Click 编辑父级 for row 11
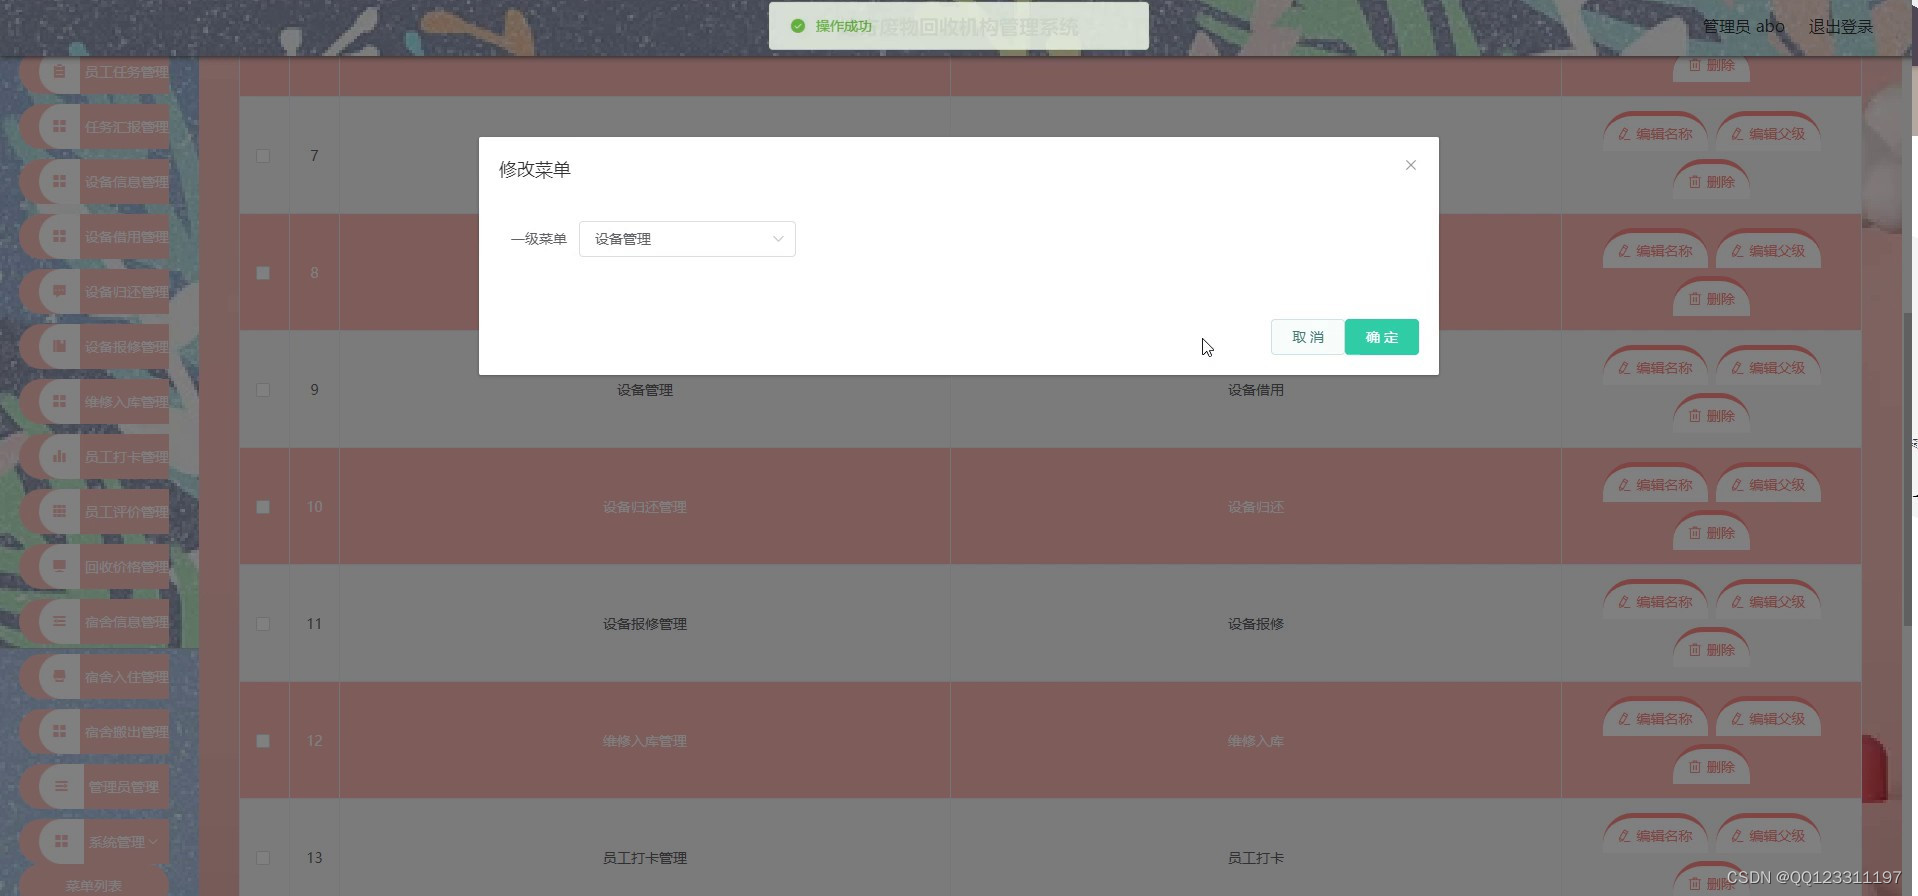Screen dimensions: 1918x896 coord(1768,602)
